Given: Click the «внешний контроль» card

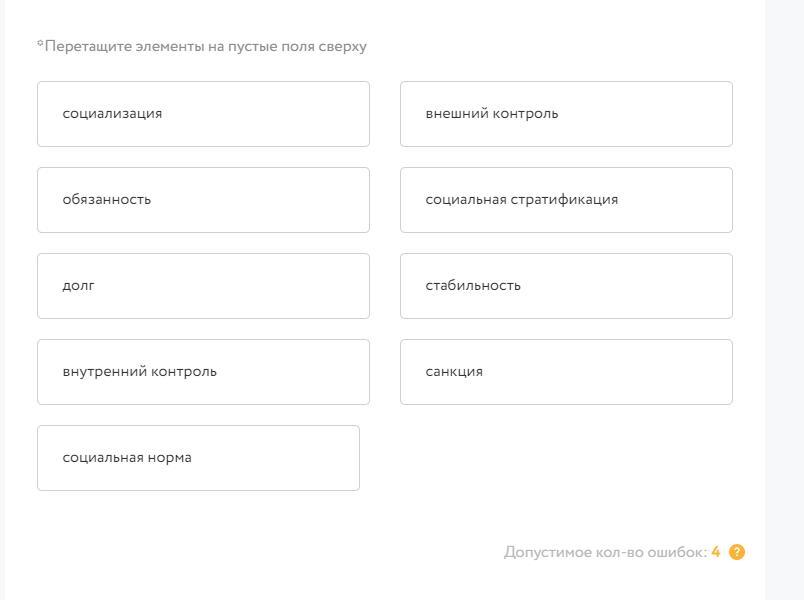Looking at the screenshot, I should [x=566, y=114].
